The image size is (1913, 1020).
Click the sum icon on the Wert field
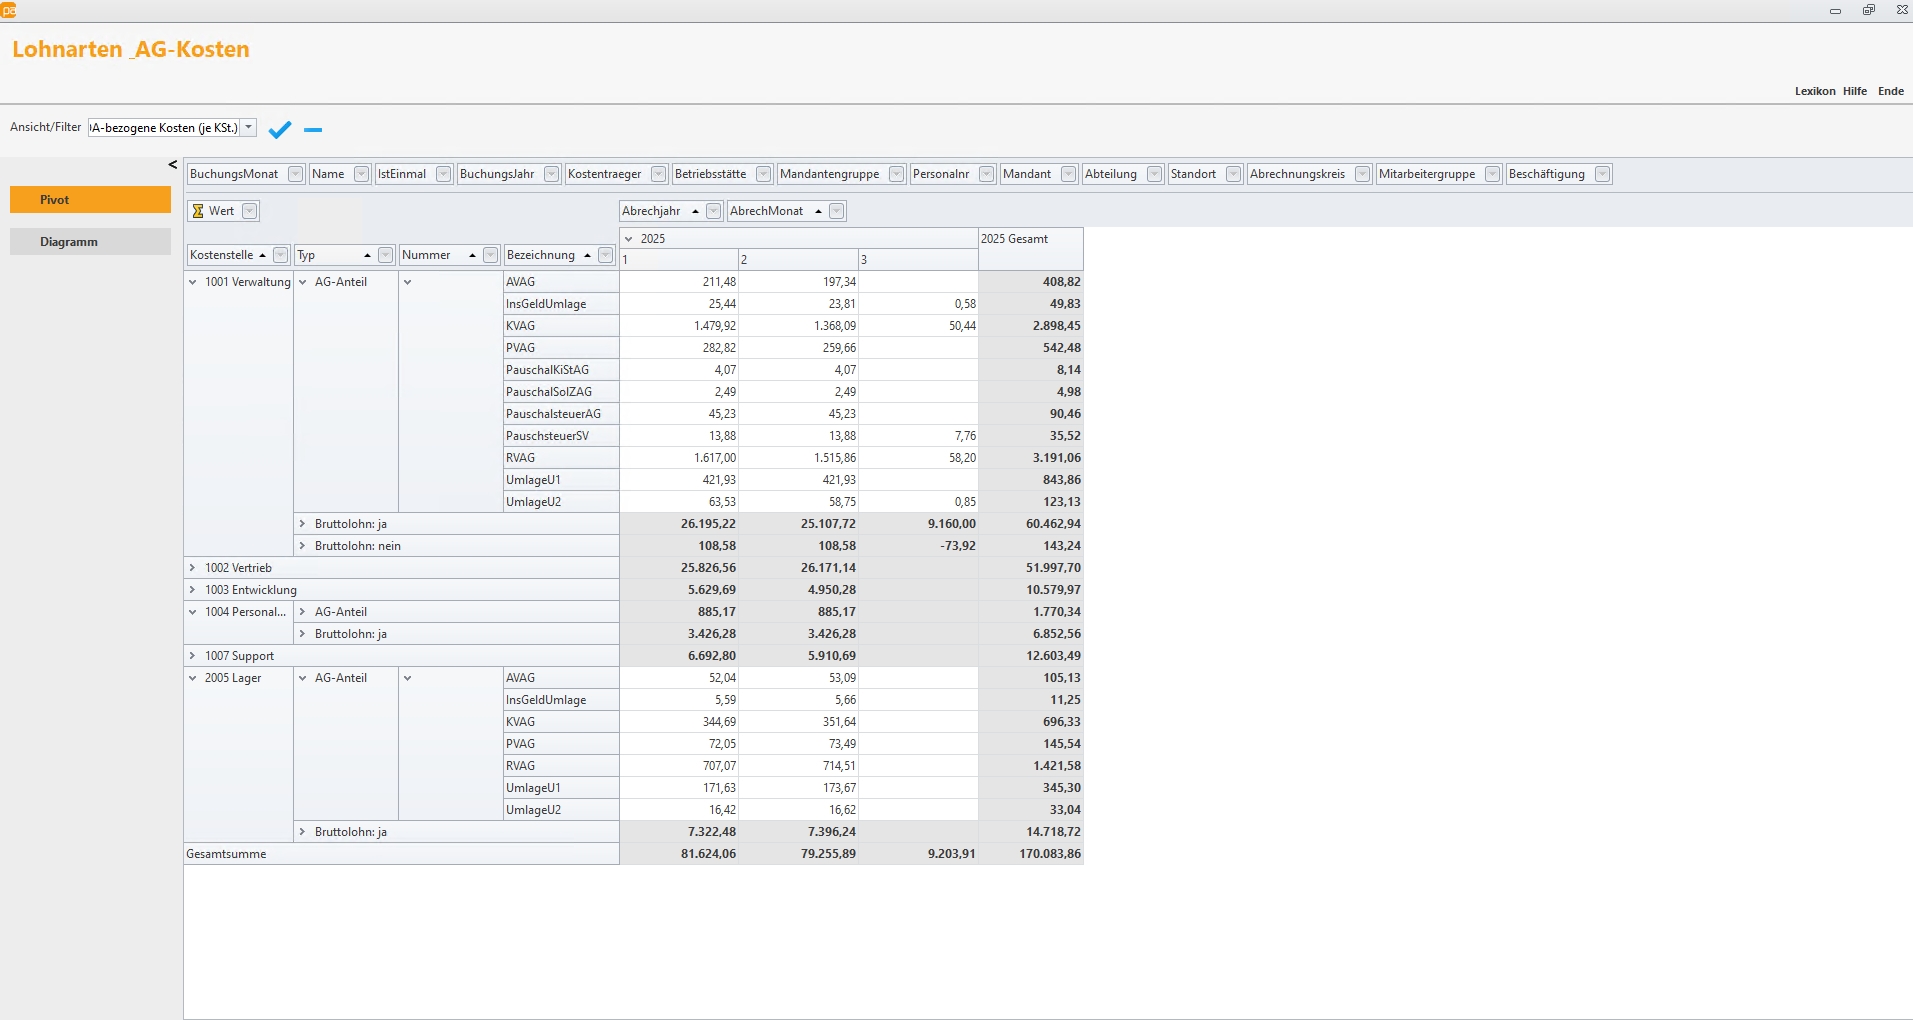pyautogui.click(x=198, y=211)
